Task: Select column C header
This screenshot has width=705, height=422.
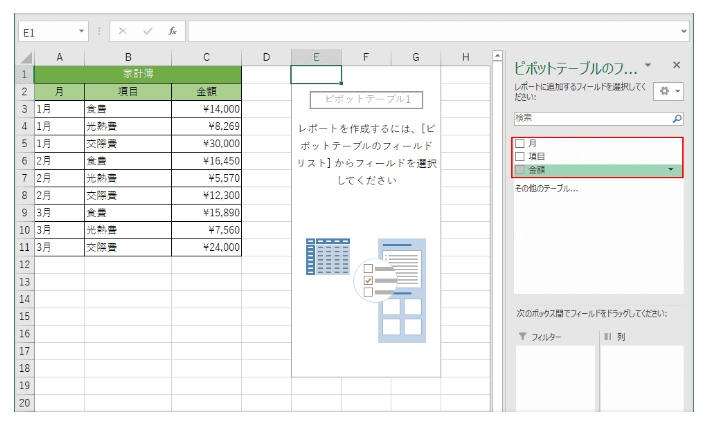Action: coord(206,57)
